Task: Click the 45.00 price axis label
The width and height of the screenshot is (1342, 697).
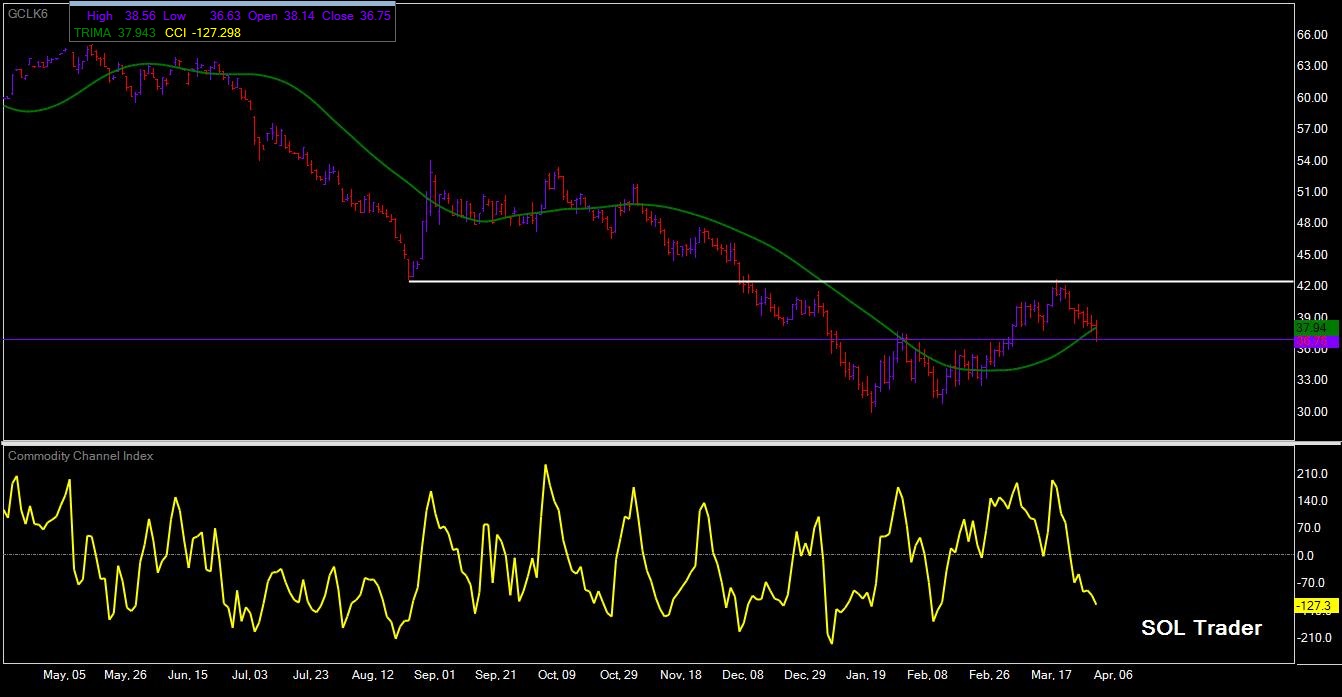Action: point(1311,255)
